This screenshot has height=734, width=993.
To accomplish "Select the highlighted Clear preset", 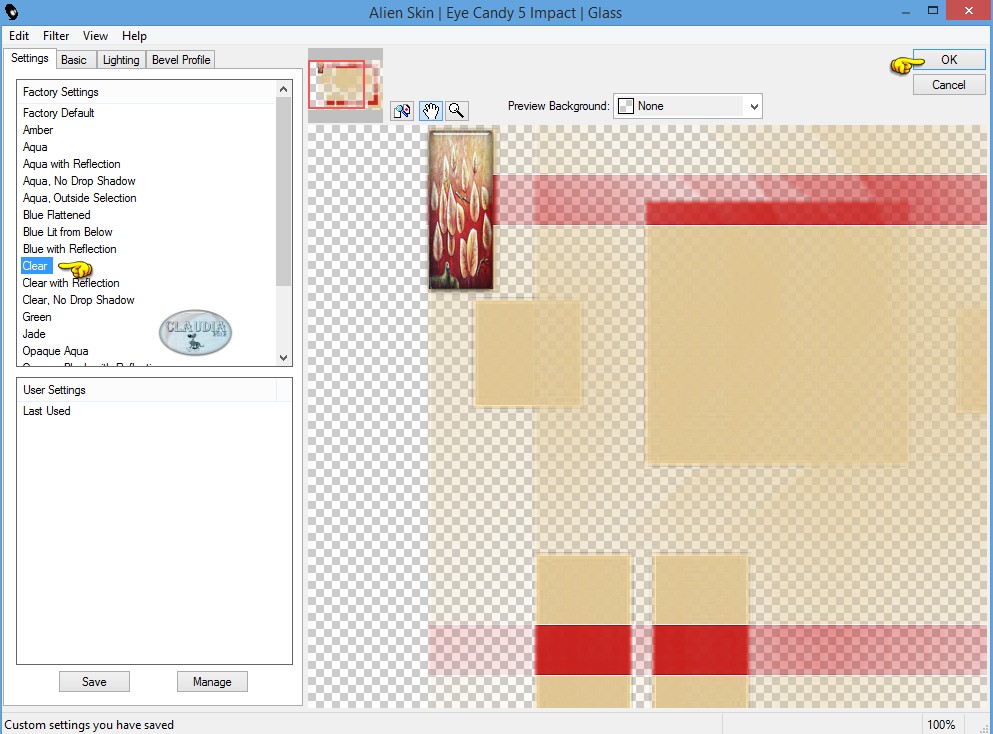I will click(35, 267).
